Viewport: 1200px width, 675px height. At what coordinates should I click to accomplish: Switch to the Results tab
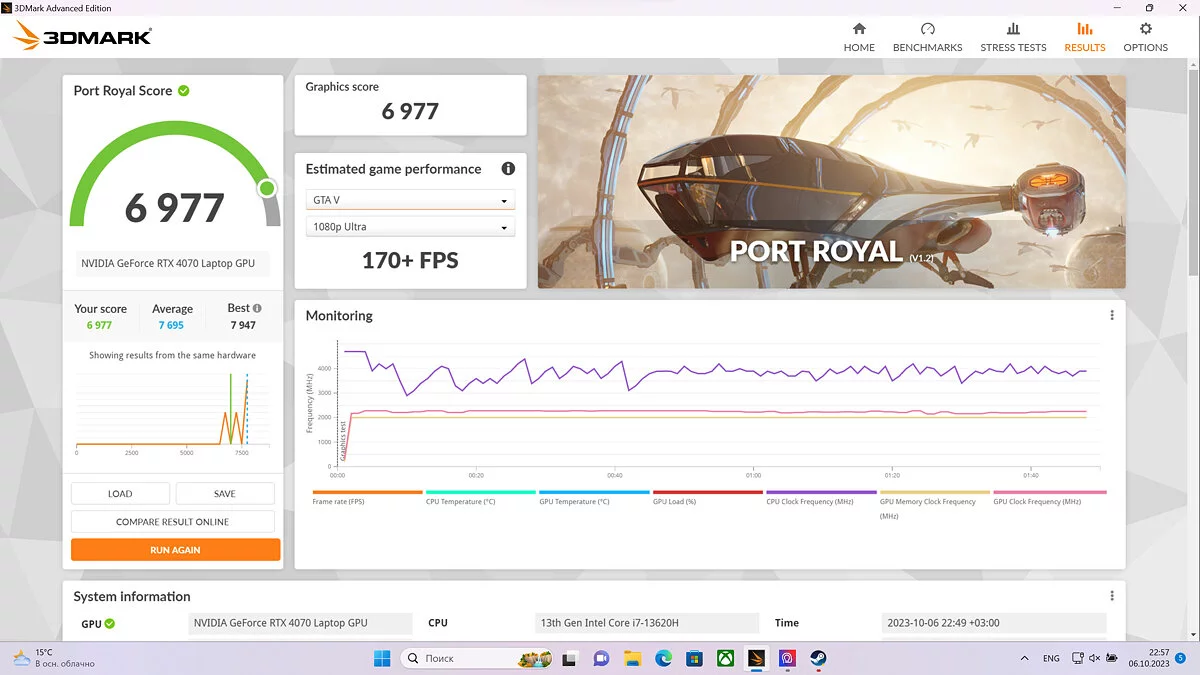tap(1084, 37)
